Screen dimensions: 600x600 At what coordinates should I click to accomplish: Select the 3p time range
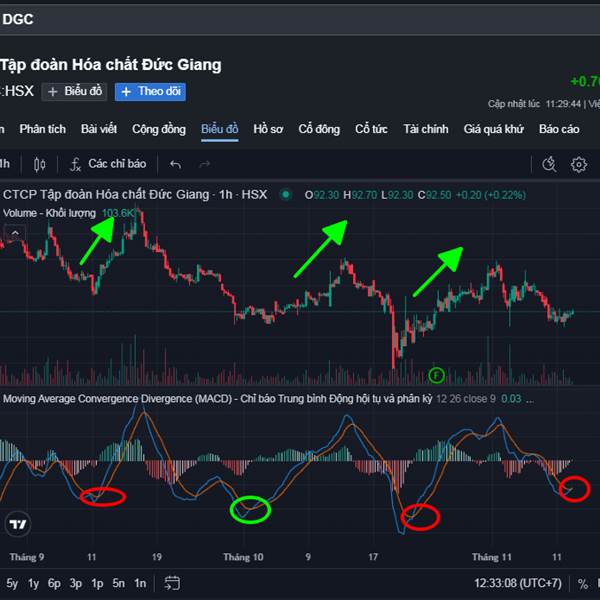76,583
